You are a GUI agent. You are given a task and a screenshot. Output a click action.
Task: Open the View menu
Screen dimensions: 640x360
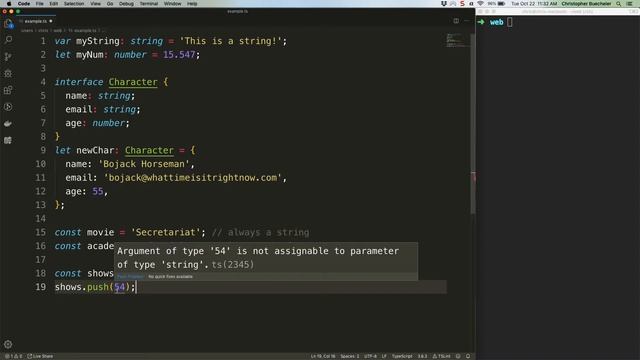click(x=96, y=4)
